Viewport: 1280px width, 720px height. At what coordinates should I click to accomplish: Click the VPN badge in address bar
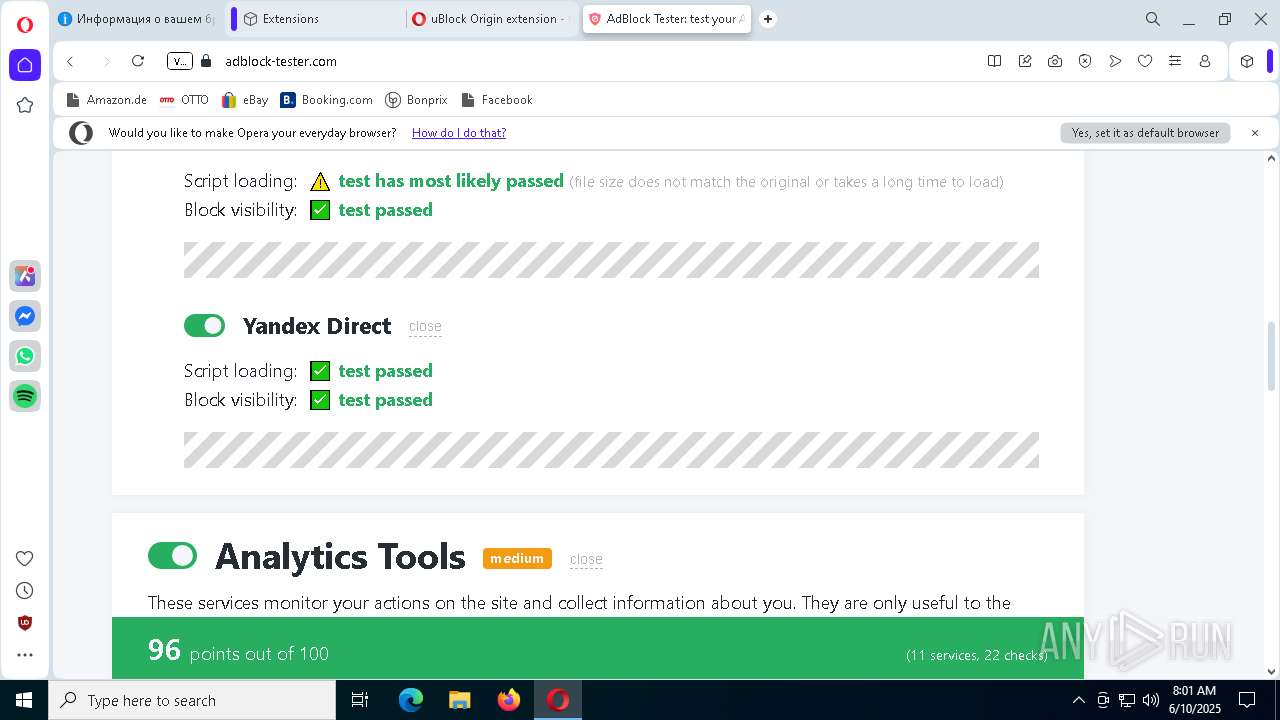pyautogui.click(x=180, y=61)
